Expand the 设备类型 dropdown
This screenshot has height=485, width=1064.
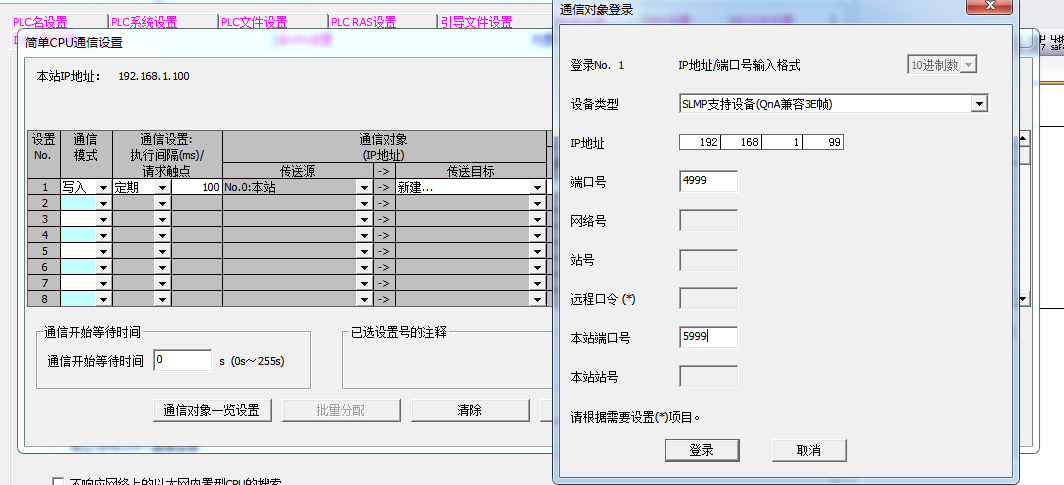[978, 104]
